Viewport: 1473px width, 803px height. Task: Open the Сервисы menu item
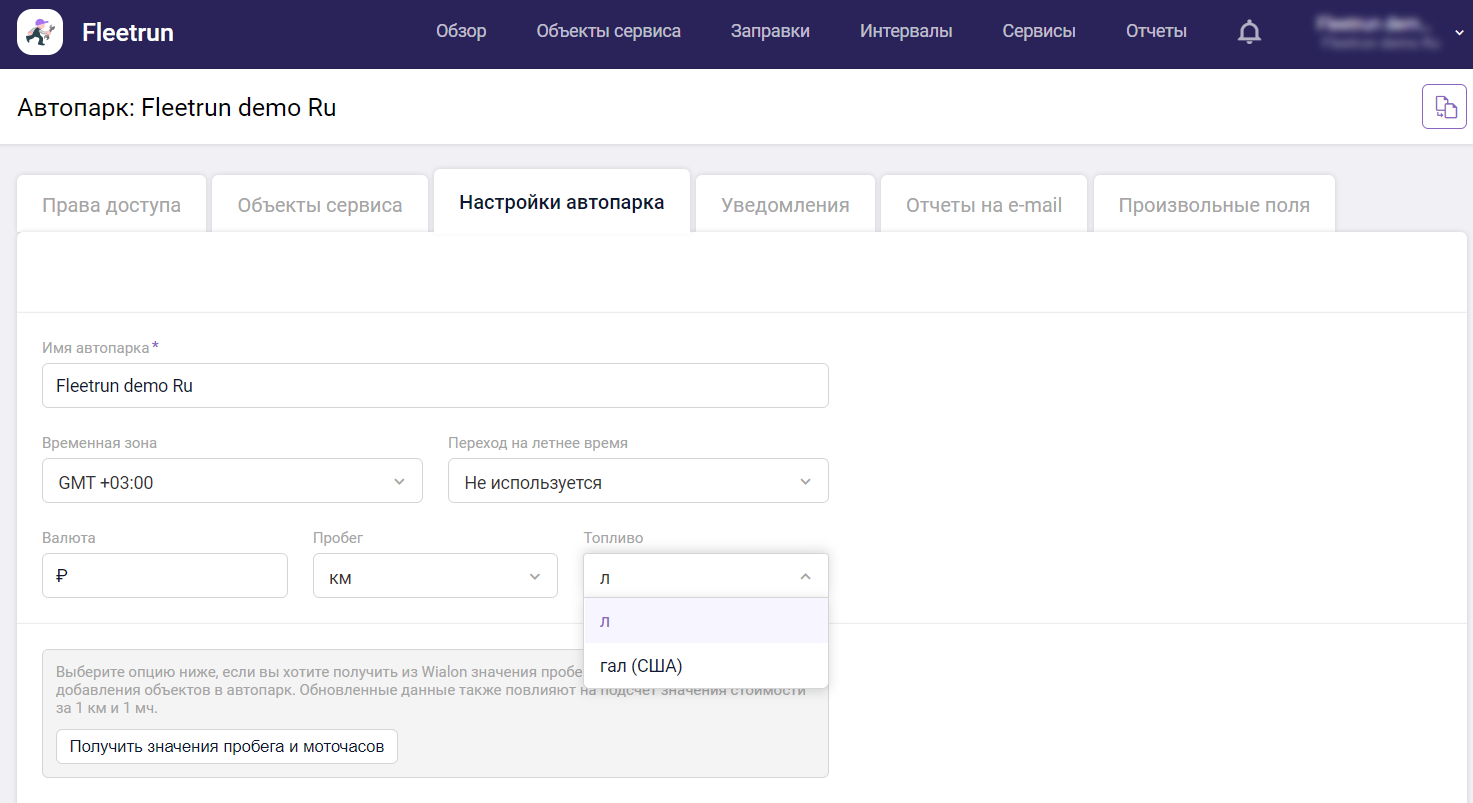pos(1038,32)
